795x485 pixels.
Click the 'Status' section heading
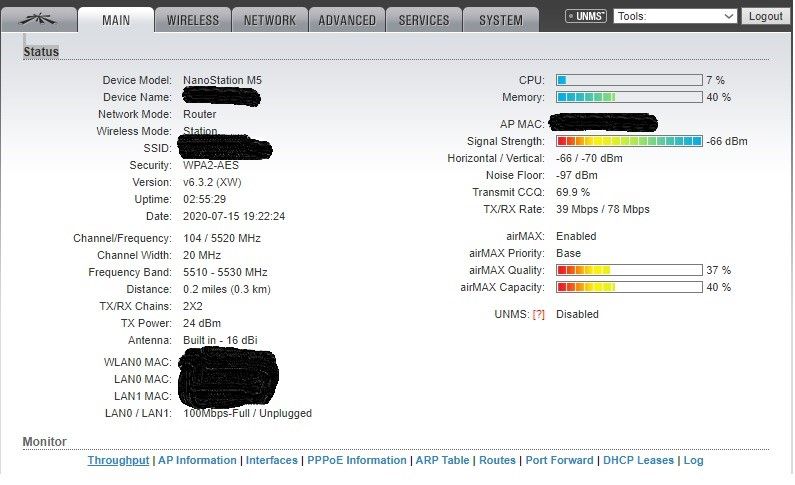click(41, 52)
